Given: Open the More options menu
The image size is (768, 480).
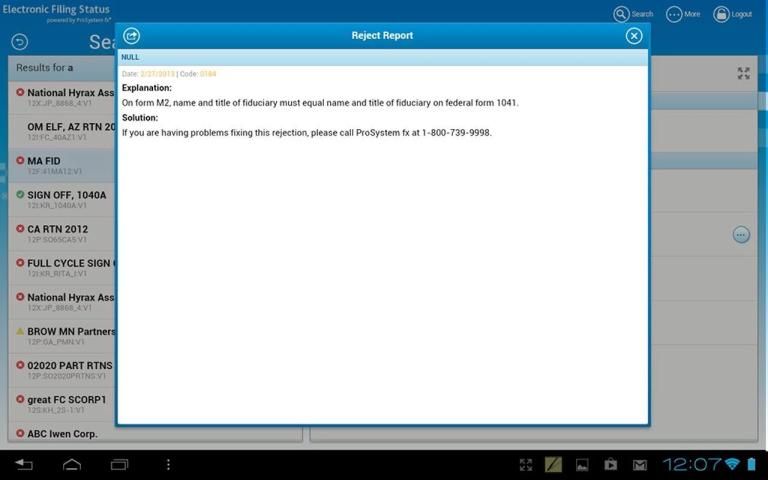Looking at the screenshot, I should coord(674,14).
